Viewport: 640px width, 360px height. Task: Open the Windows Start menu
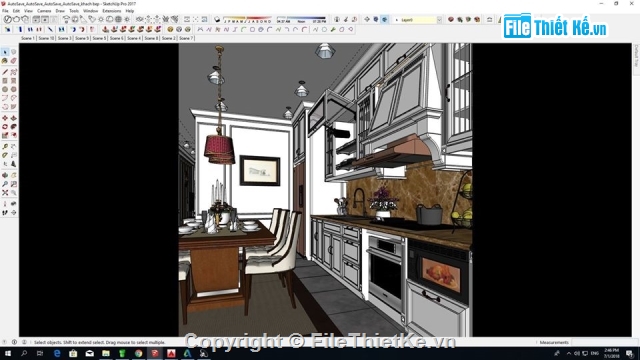pyautogui.click(x=7, y=353)
